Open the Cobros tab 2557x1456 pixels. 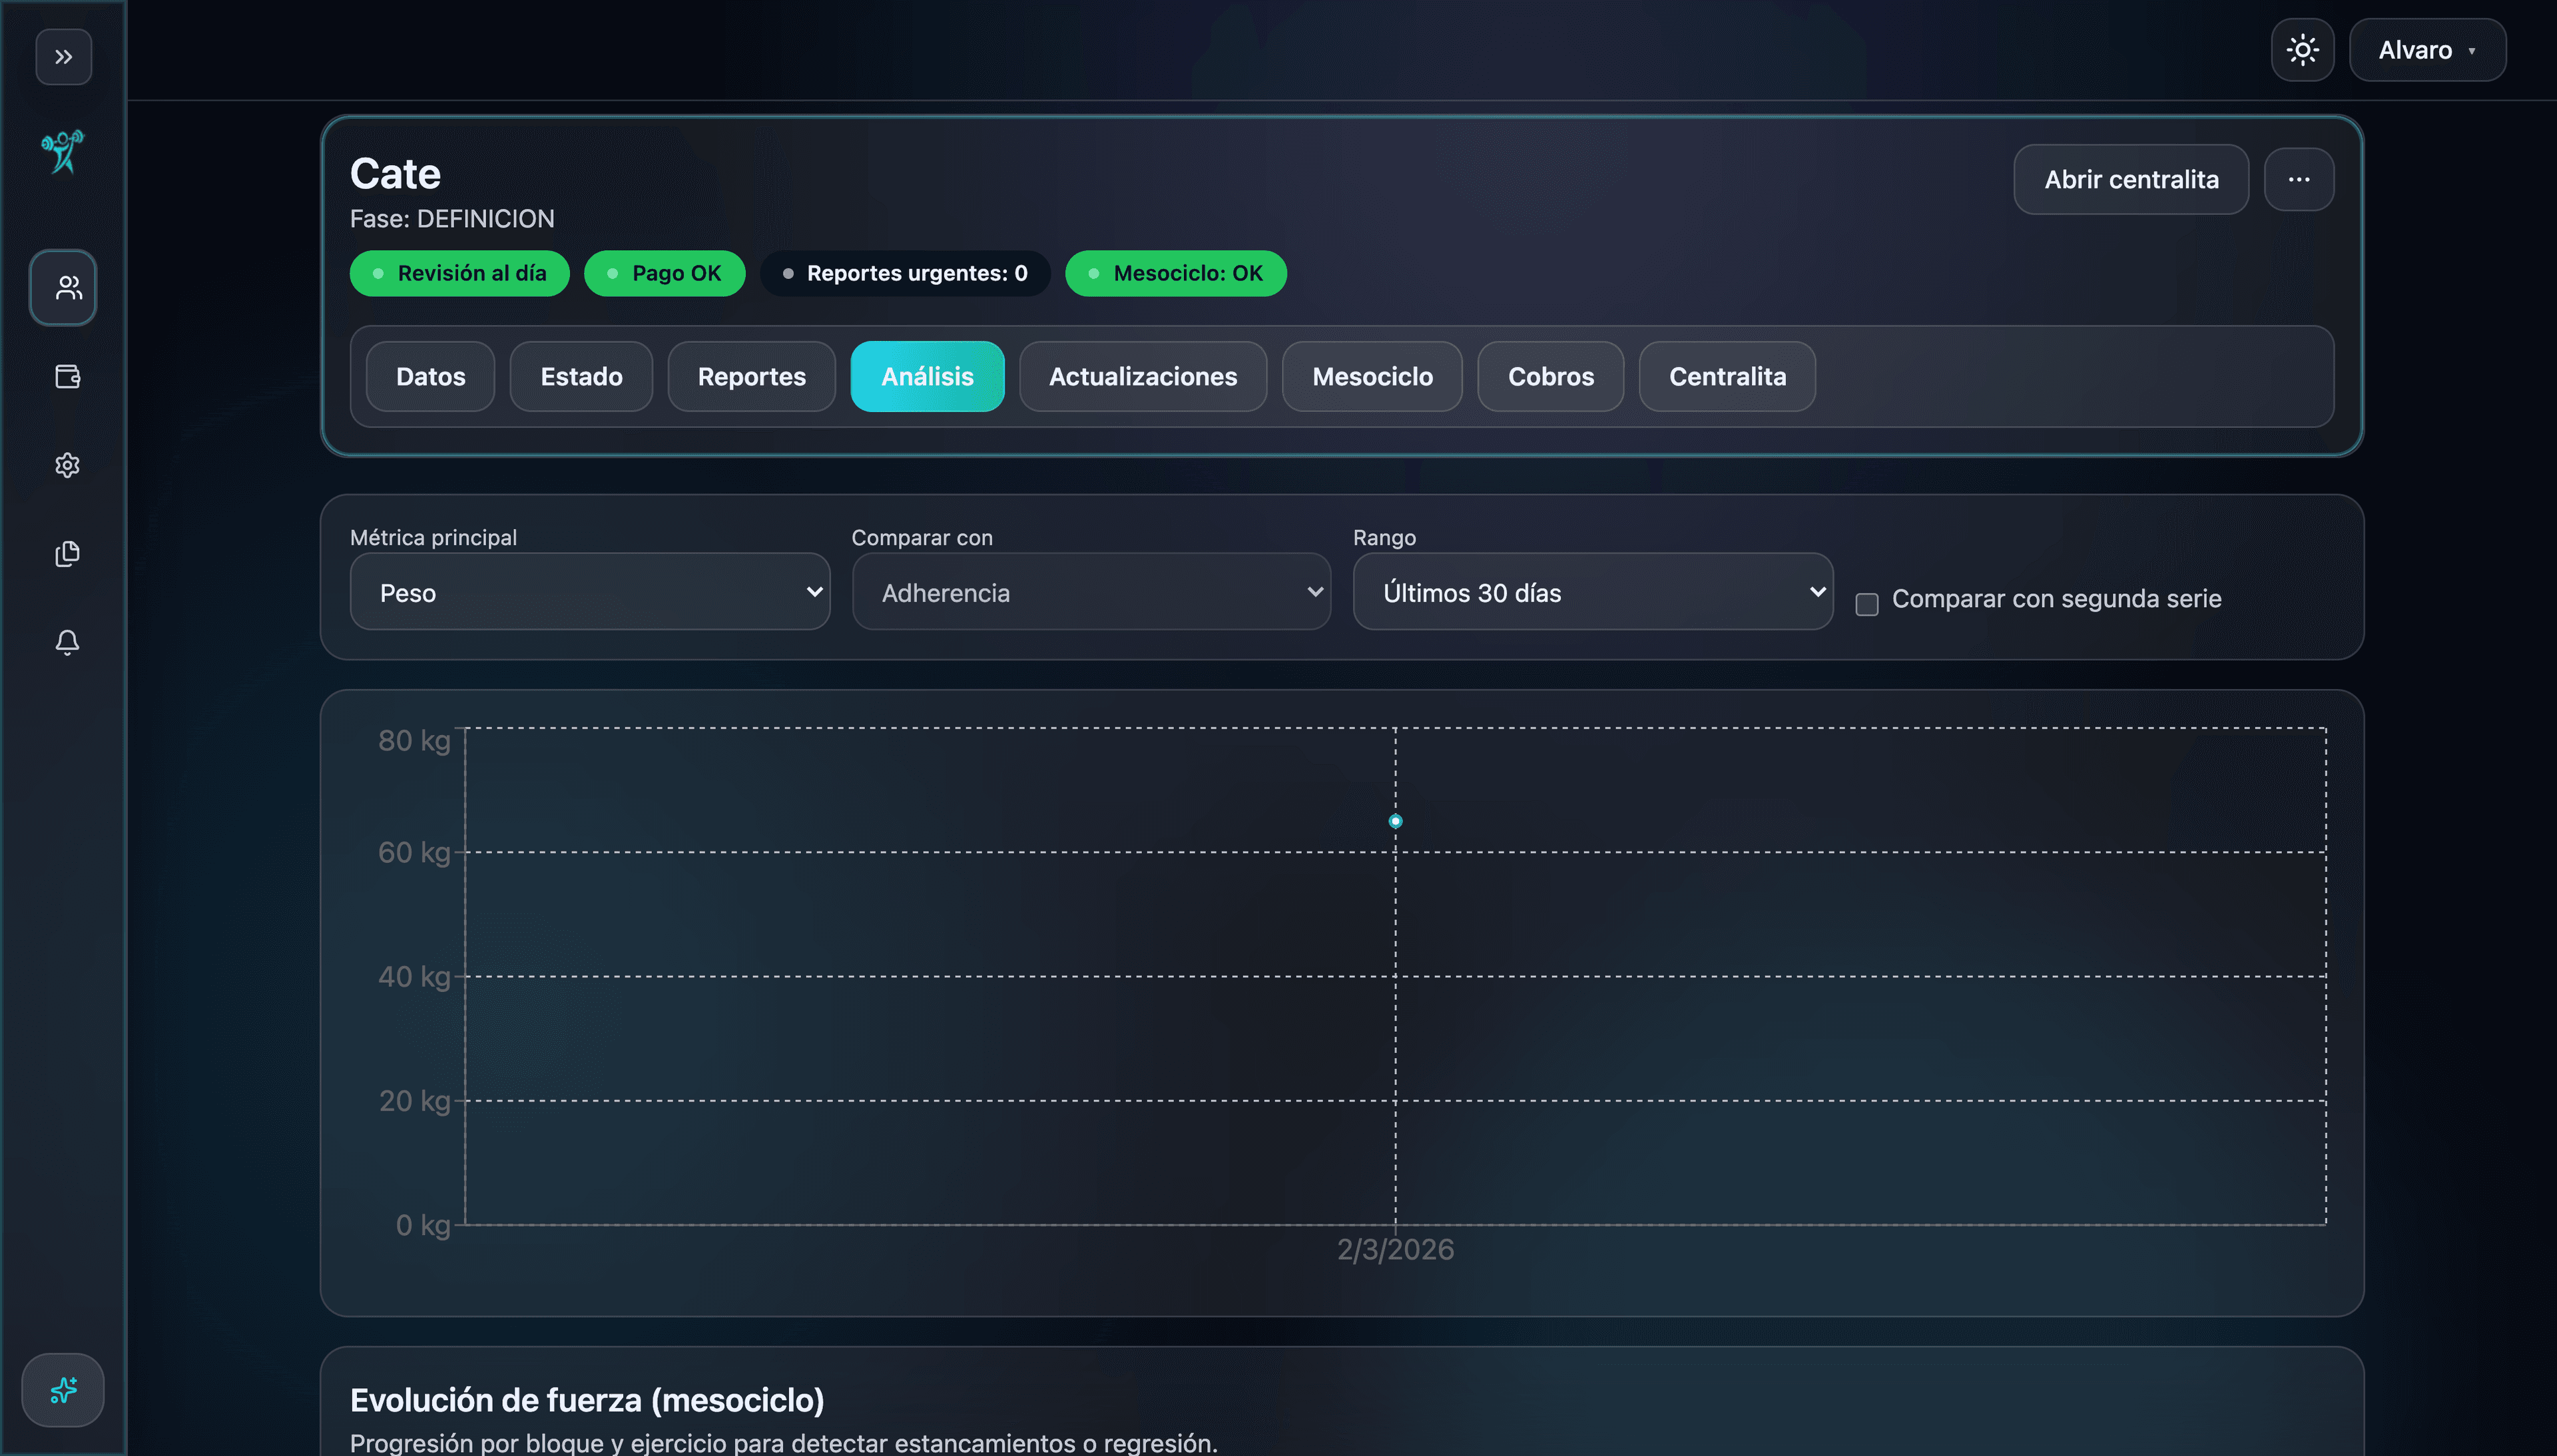(1550, 377)
